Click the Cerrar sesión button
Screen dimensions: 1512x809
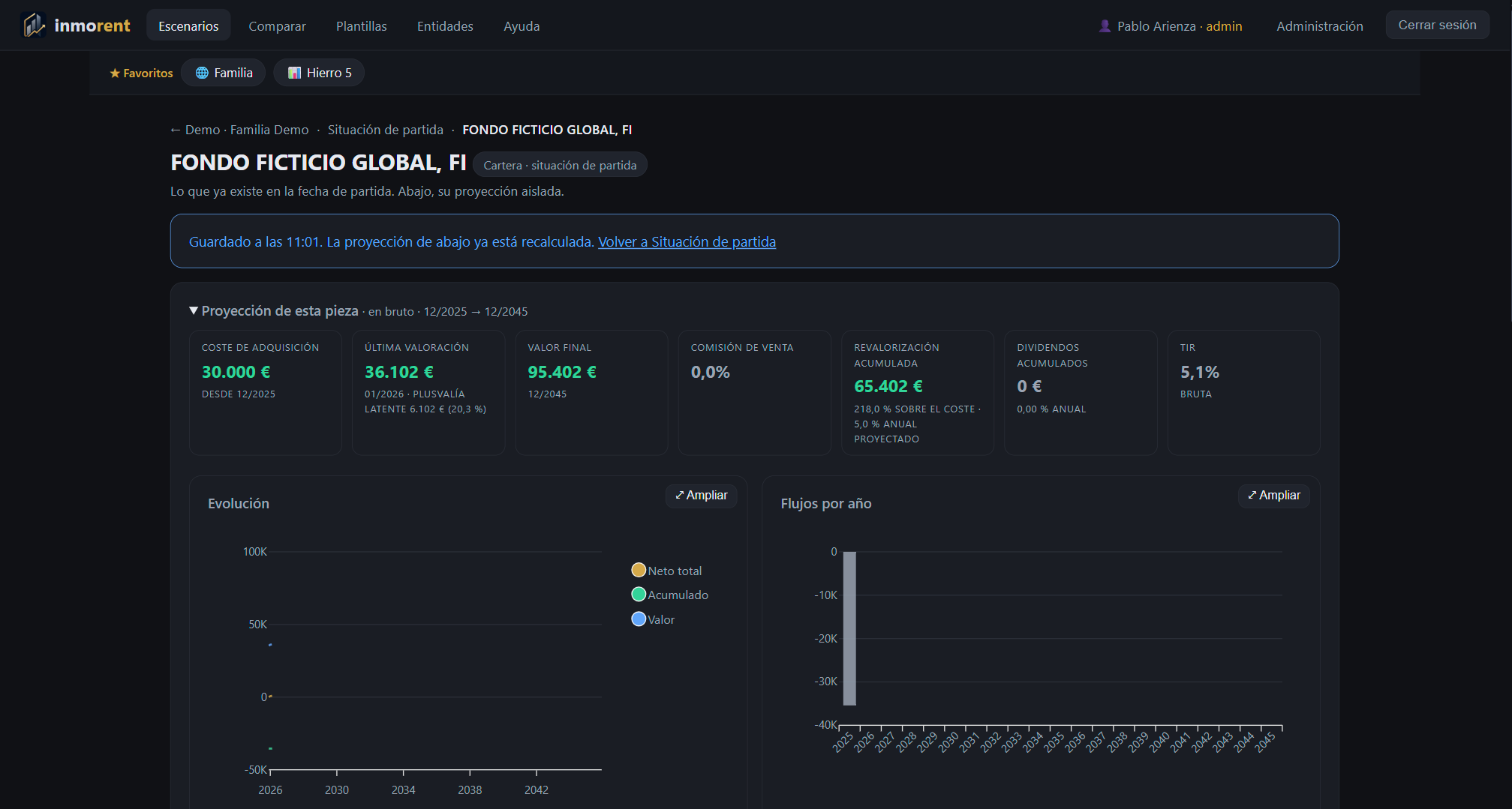tap(1437, 25)
